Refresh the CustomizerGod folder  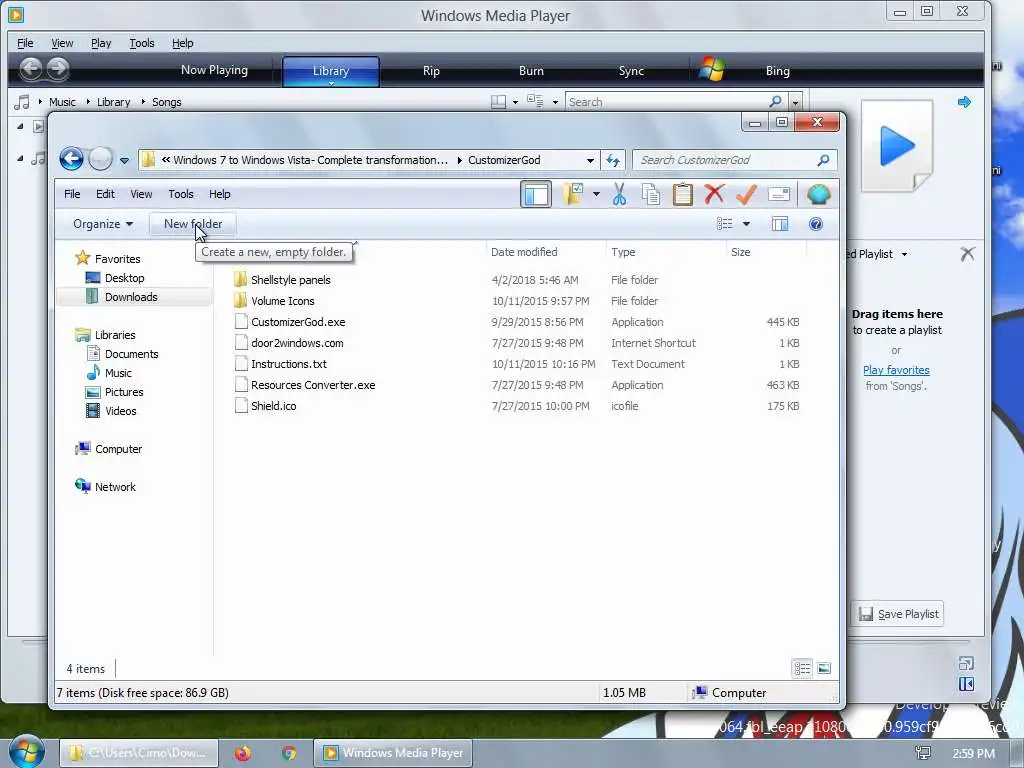(x=613, y=160)
